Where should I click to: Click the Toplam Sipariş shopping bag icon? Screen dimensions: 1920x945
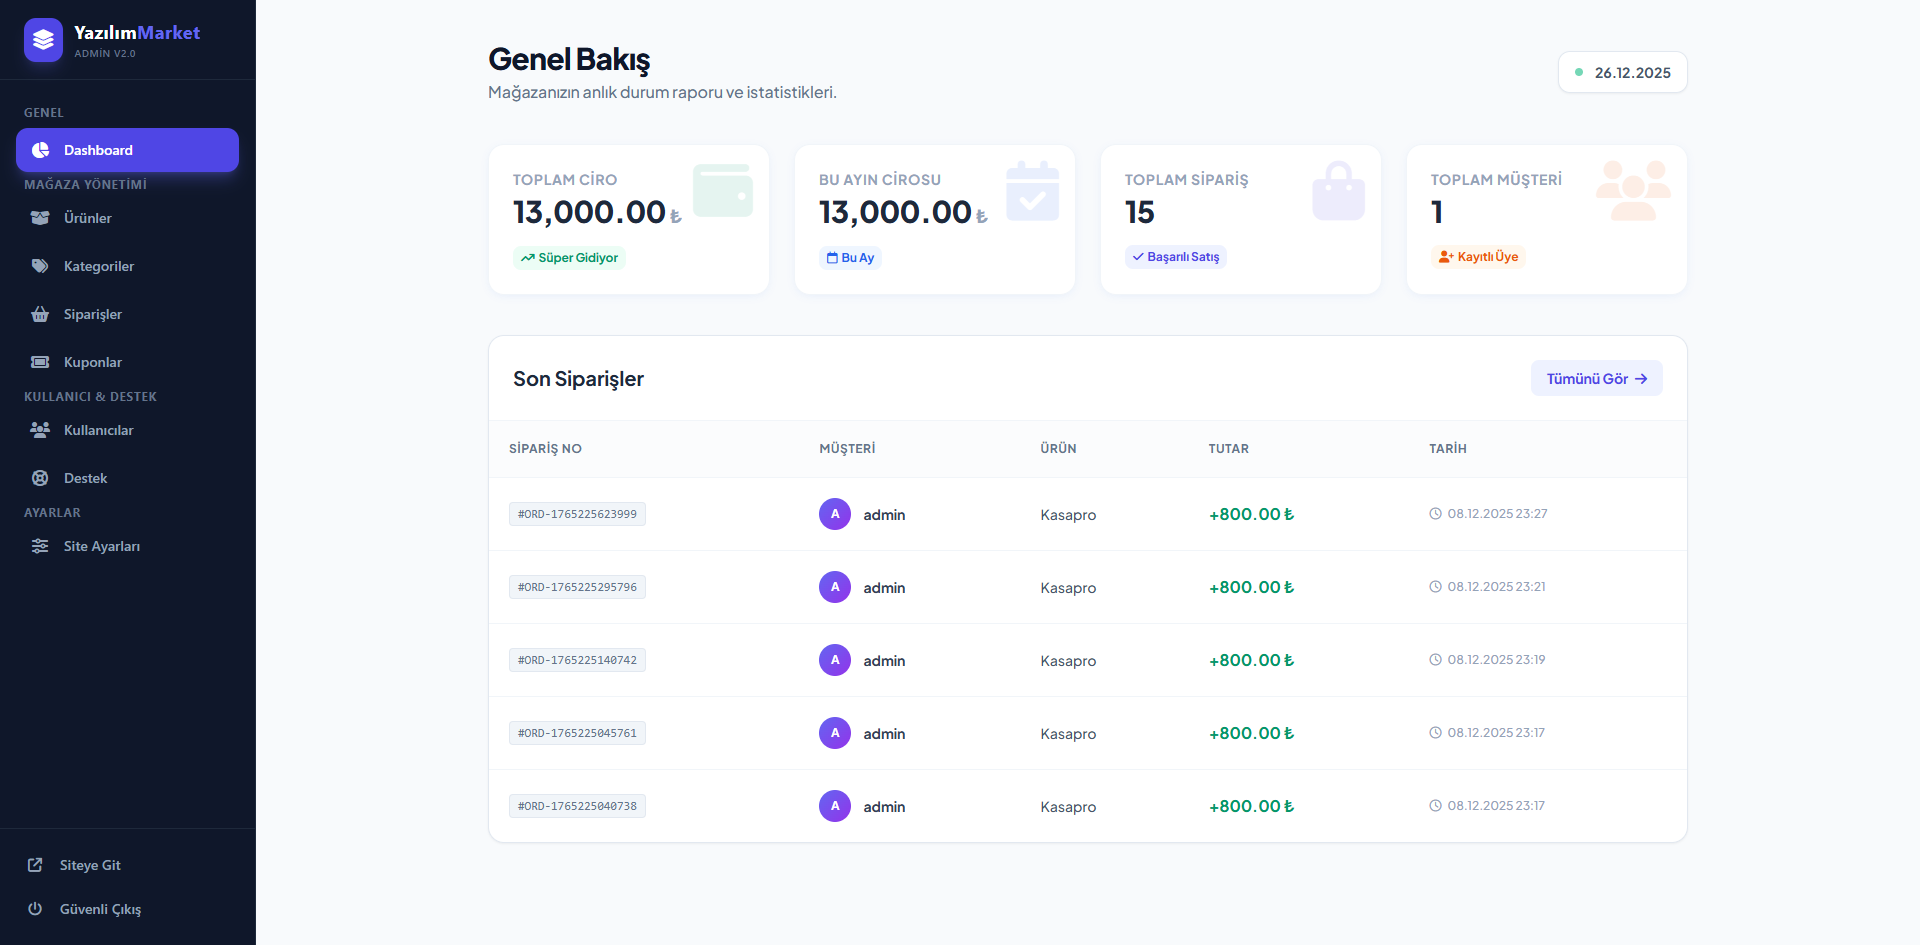click(1338, 192)
